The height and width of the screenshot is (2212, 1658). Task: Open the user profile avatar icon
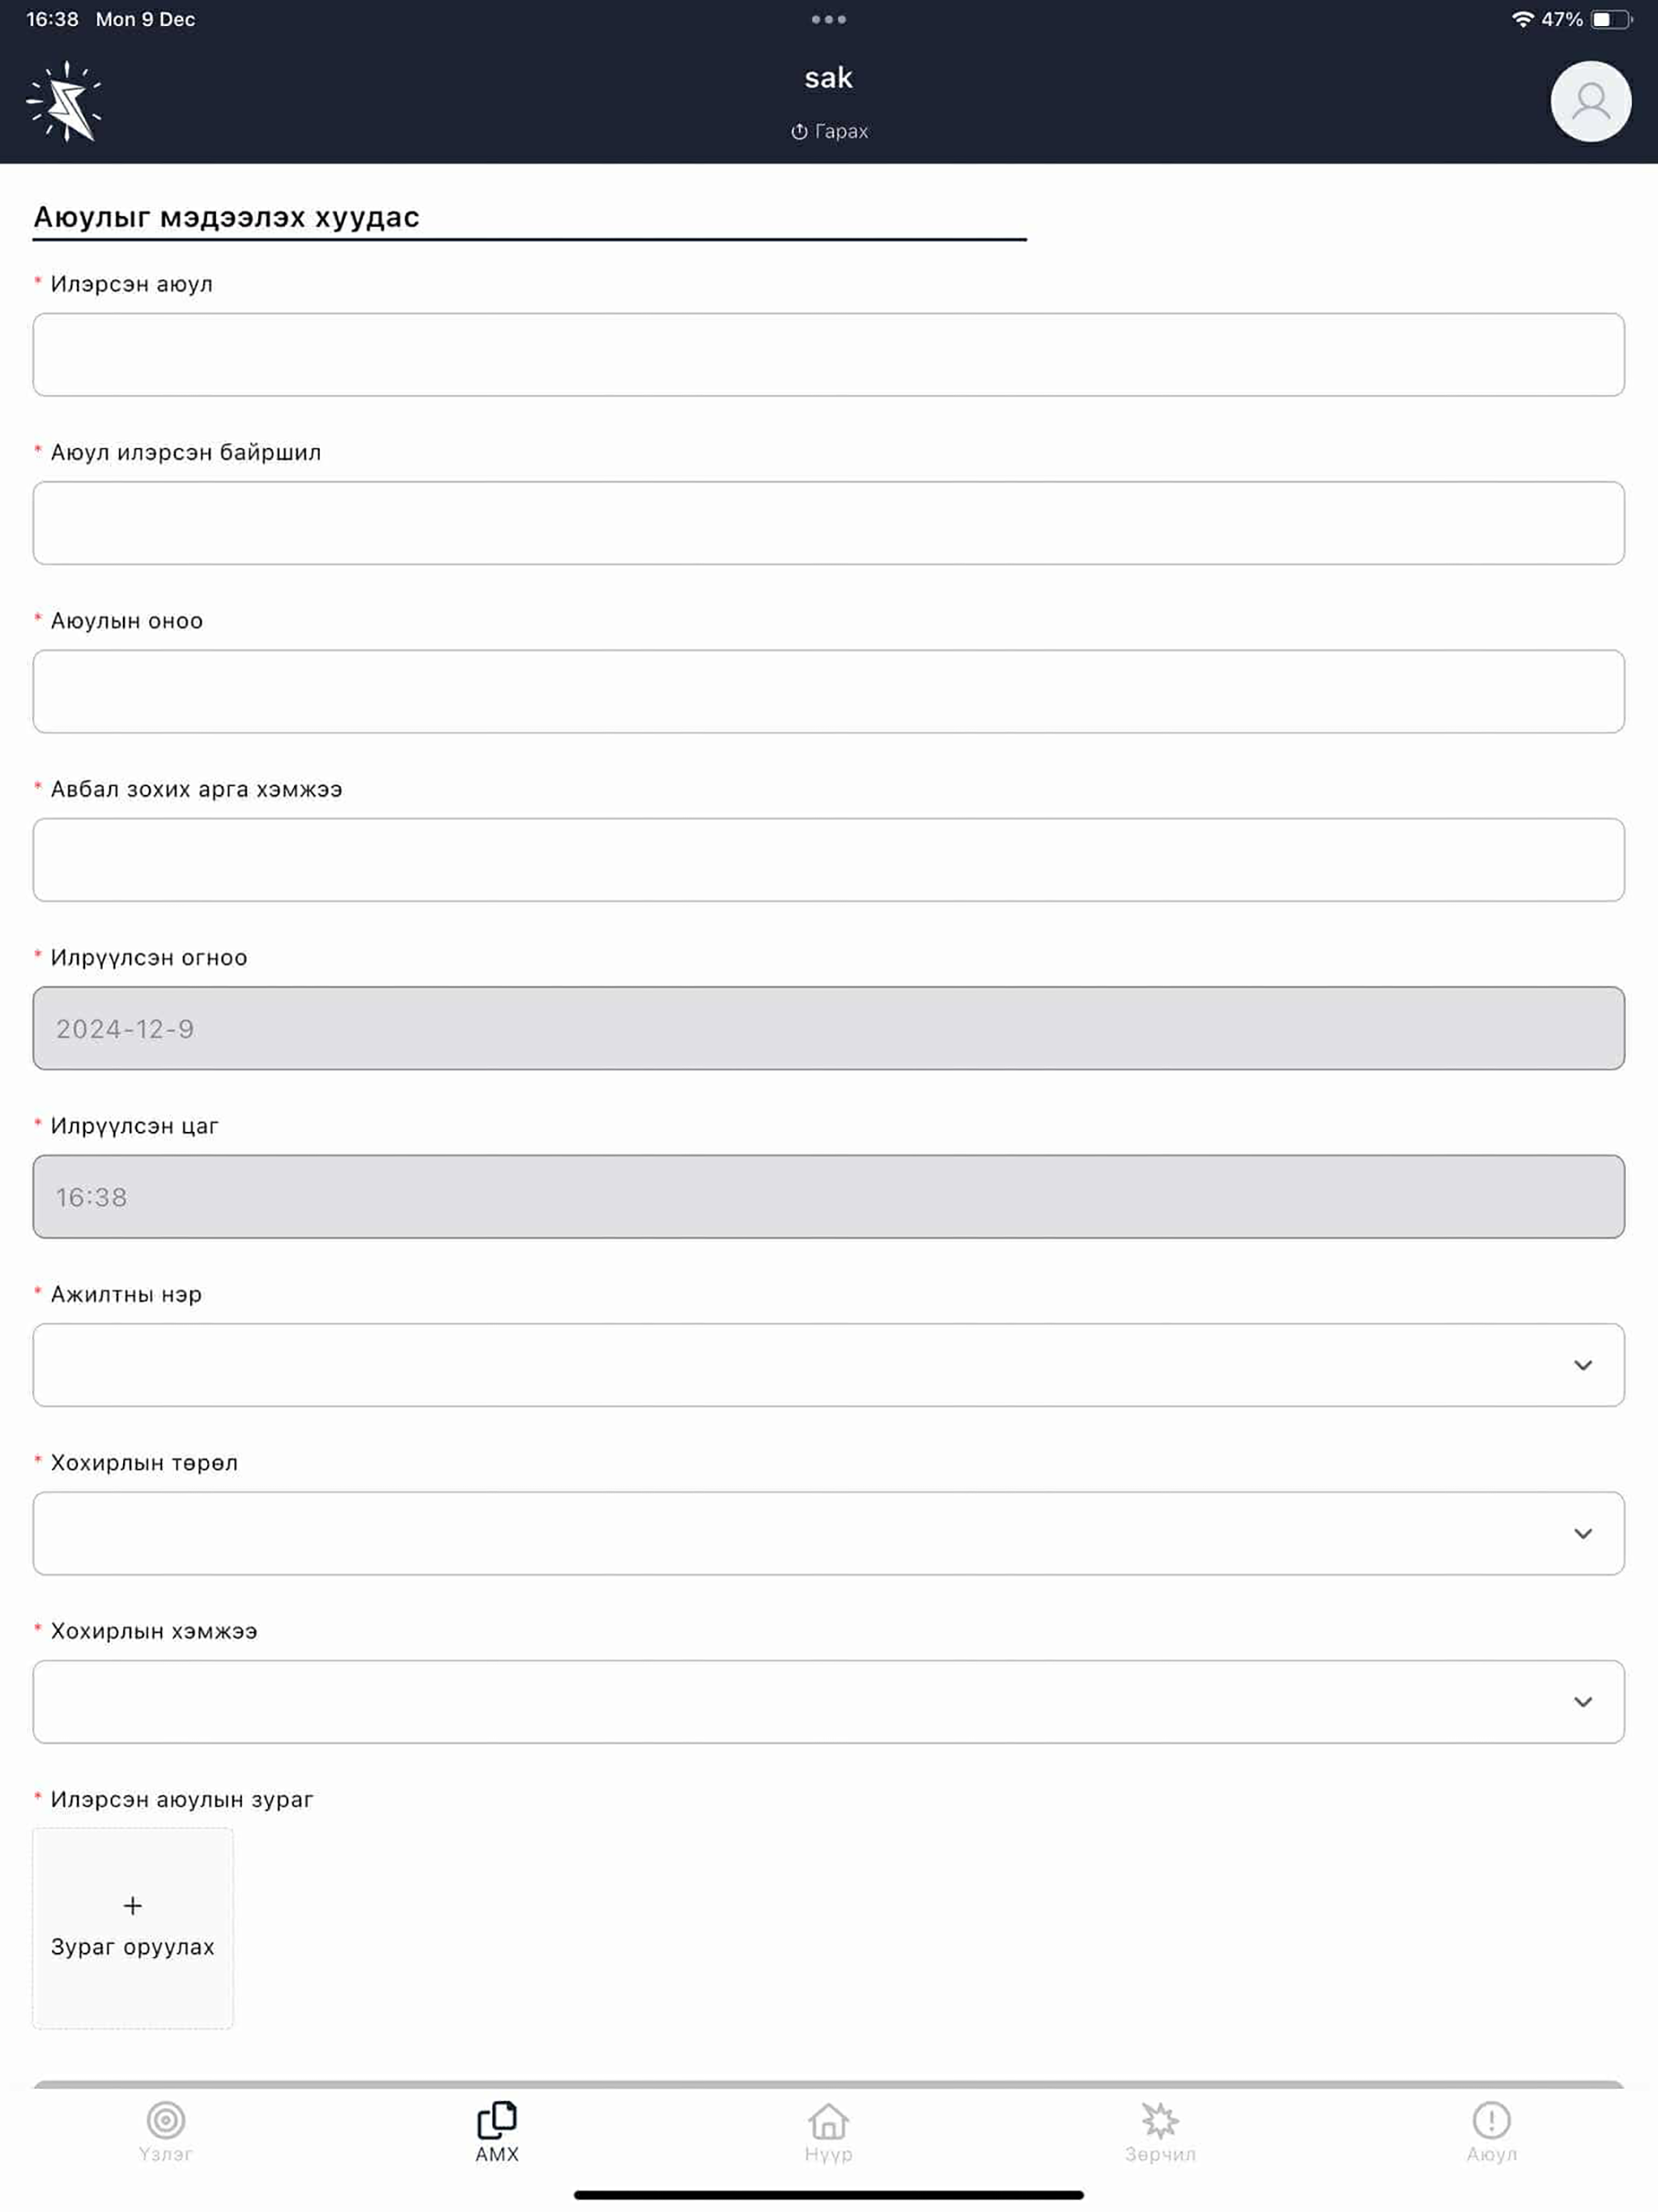click(x=1590, y=101)
